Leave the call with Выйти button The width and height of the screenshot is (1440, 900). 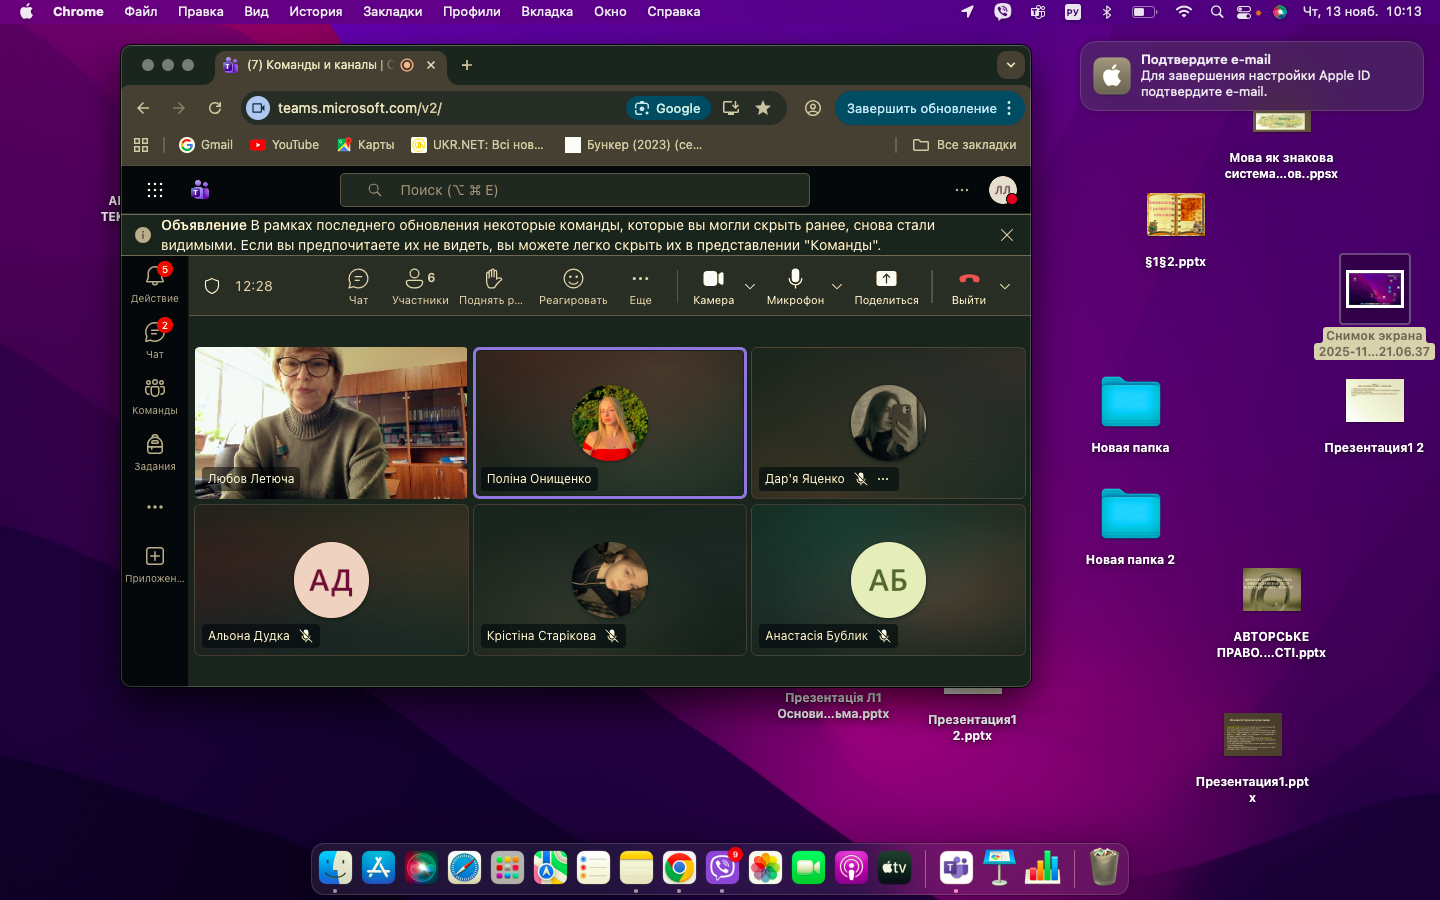pyautogui.click(x=968, y=285)
